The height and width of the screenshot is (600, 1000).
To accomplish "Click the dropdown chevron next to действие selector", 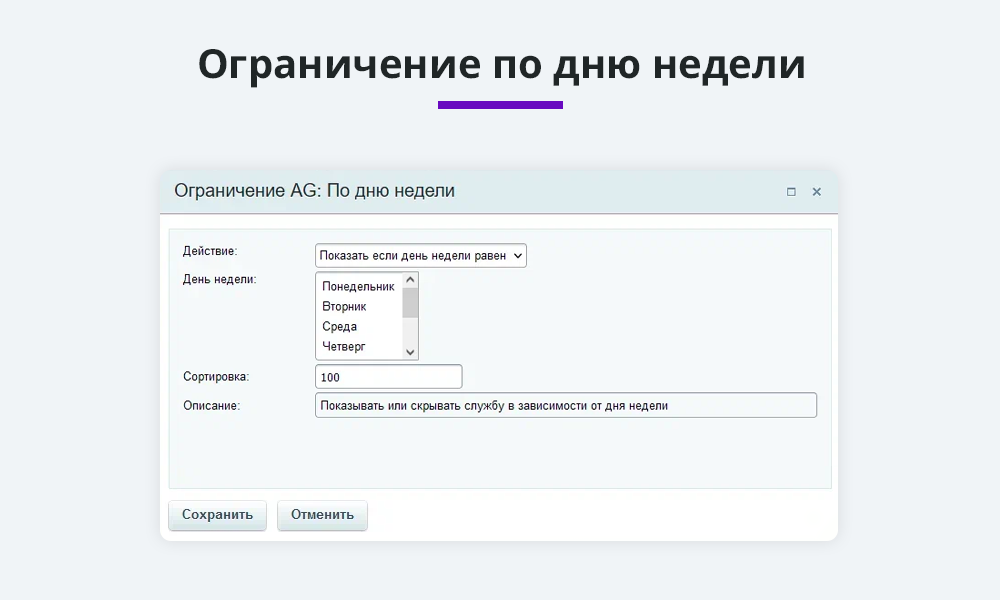I will [x=518, y=255].
